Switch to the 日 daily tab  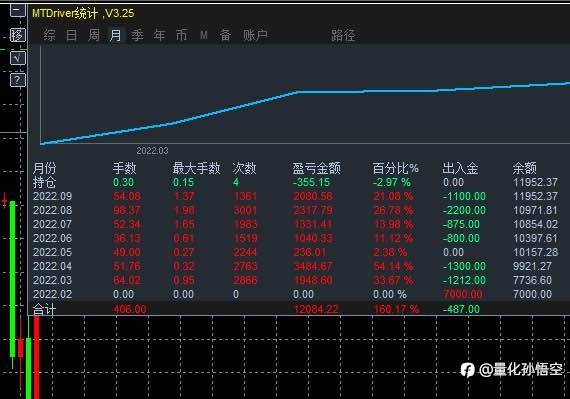click(72, 35)
